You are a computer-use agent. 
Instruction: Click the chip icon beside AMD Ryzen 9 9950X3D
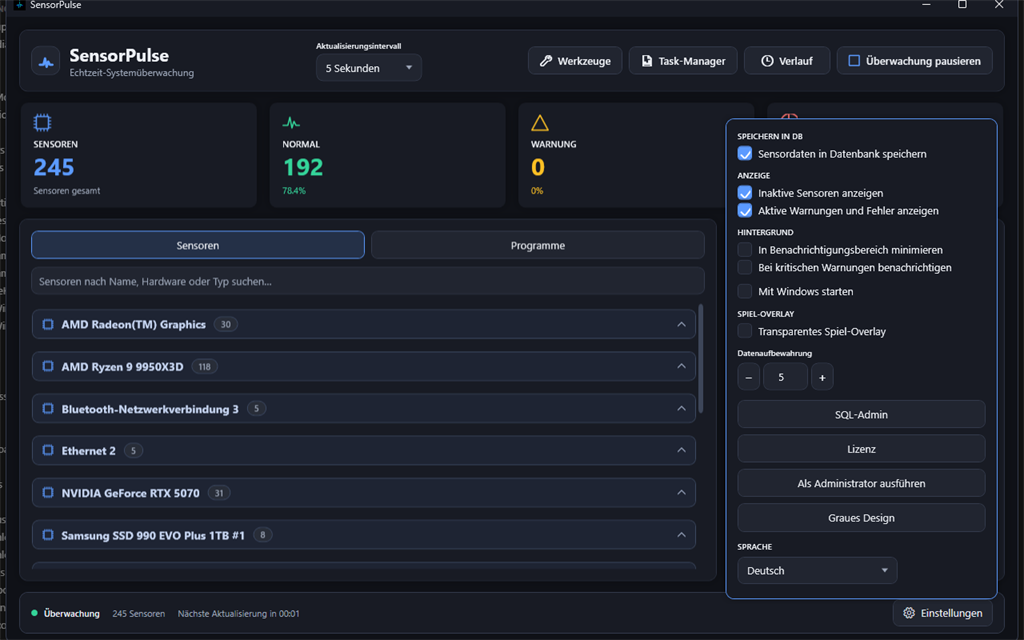[48, 366]
